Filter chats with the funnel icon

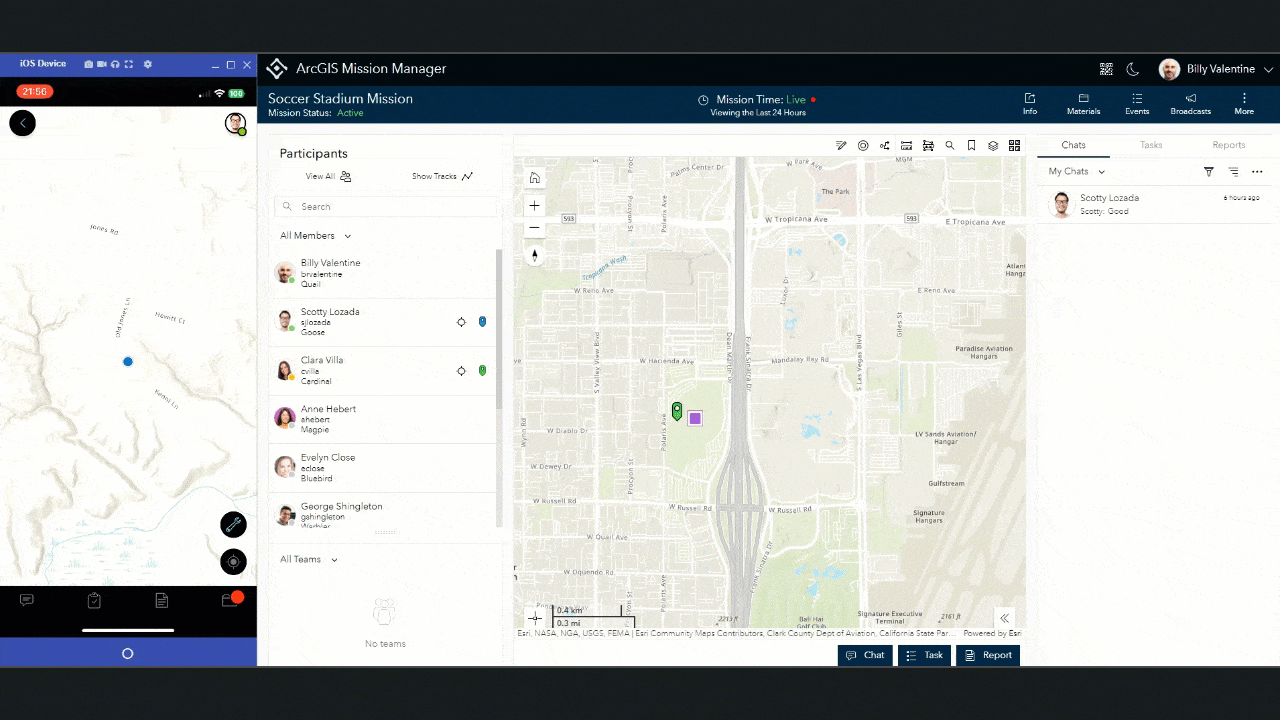click(1209, 172)
